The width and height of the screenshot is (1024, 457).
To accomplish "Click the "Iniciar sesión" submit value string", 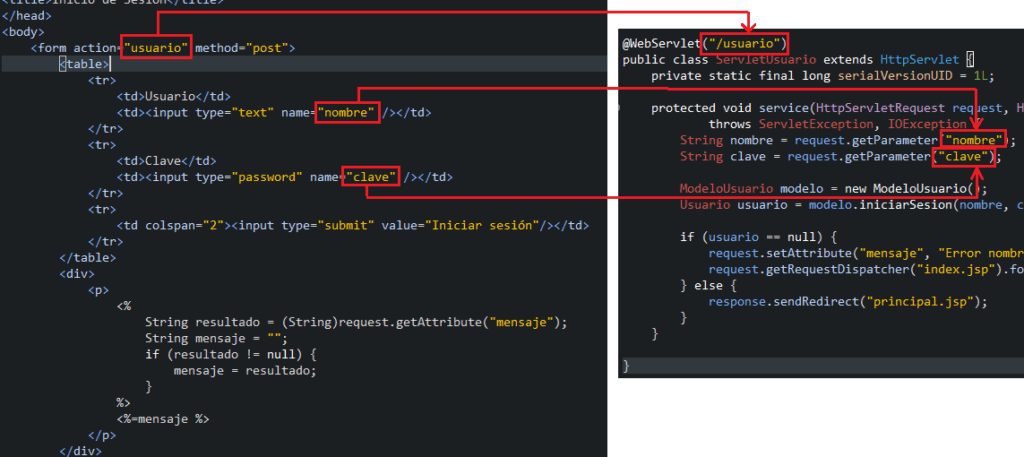I will pos(485,225).
